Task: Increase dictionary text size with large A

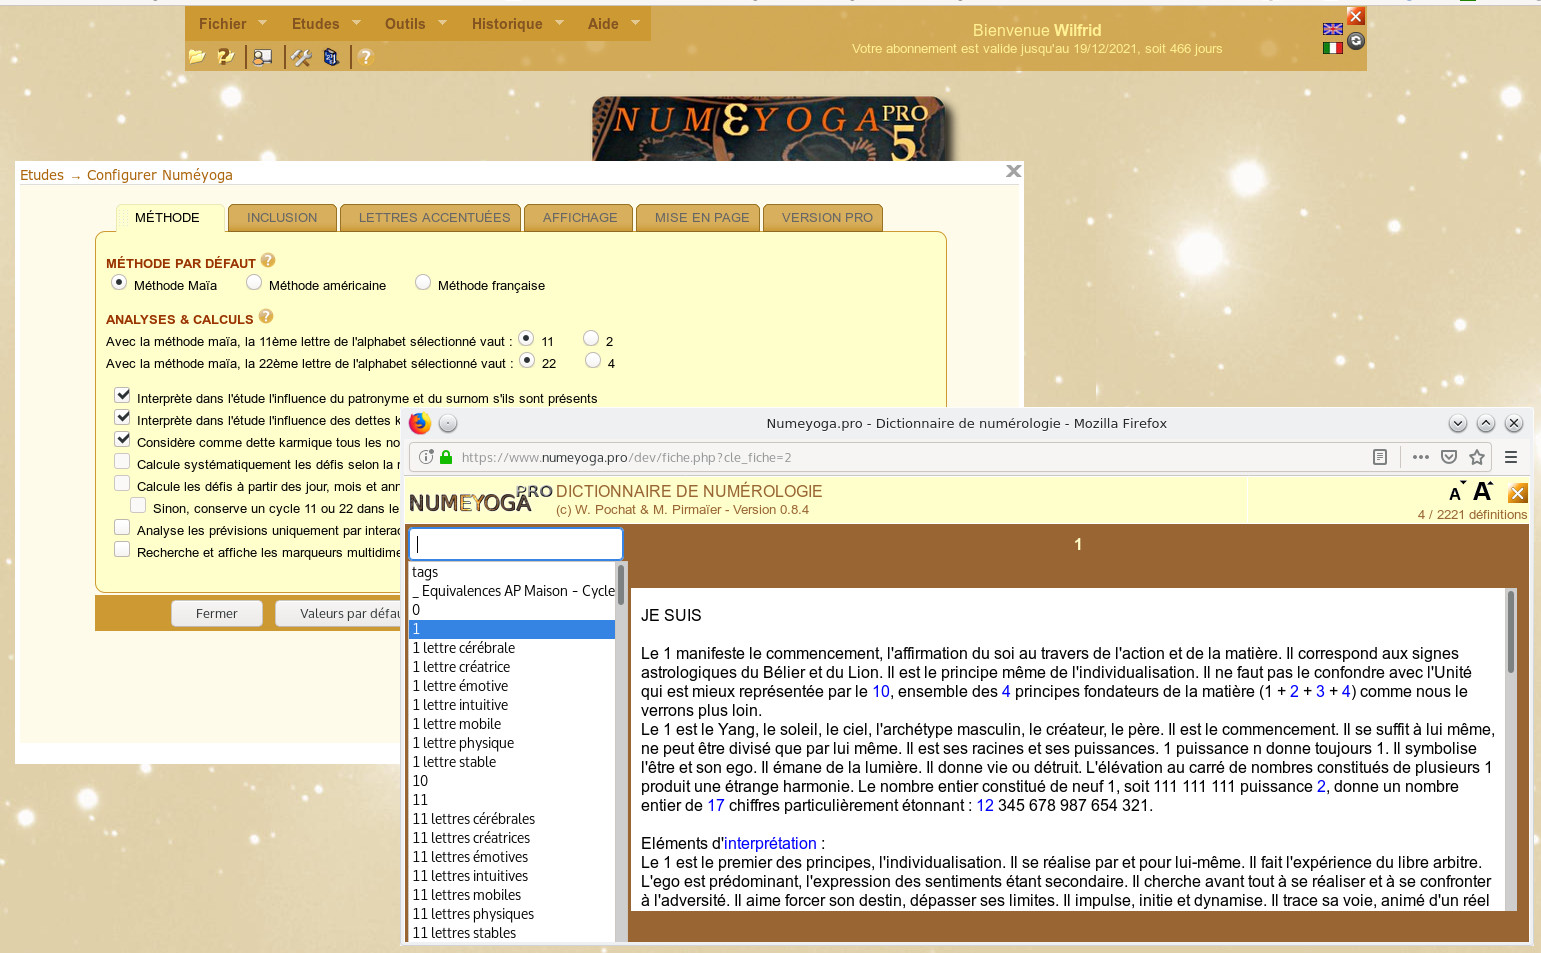Action: [1483, 491]
